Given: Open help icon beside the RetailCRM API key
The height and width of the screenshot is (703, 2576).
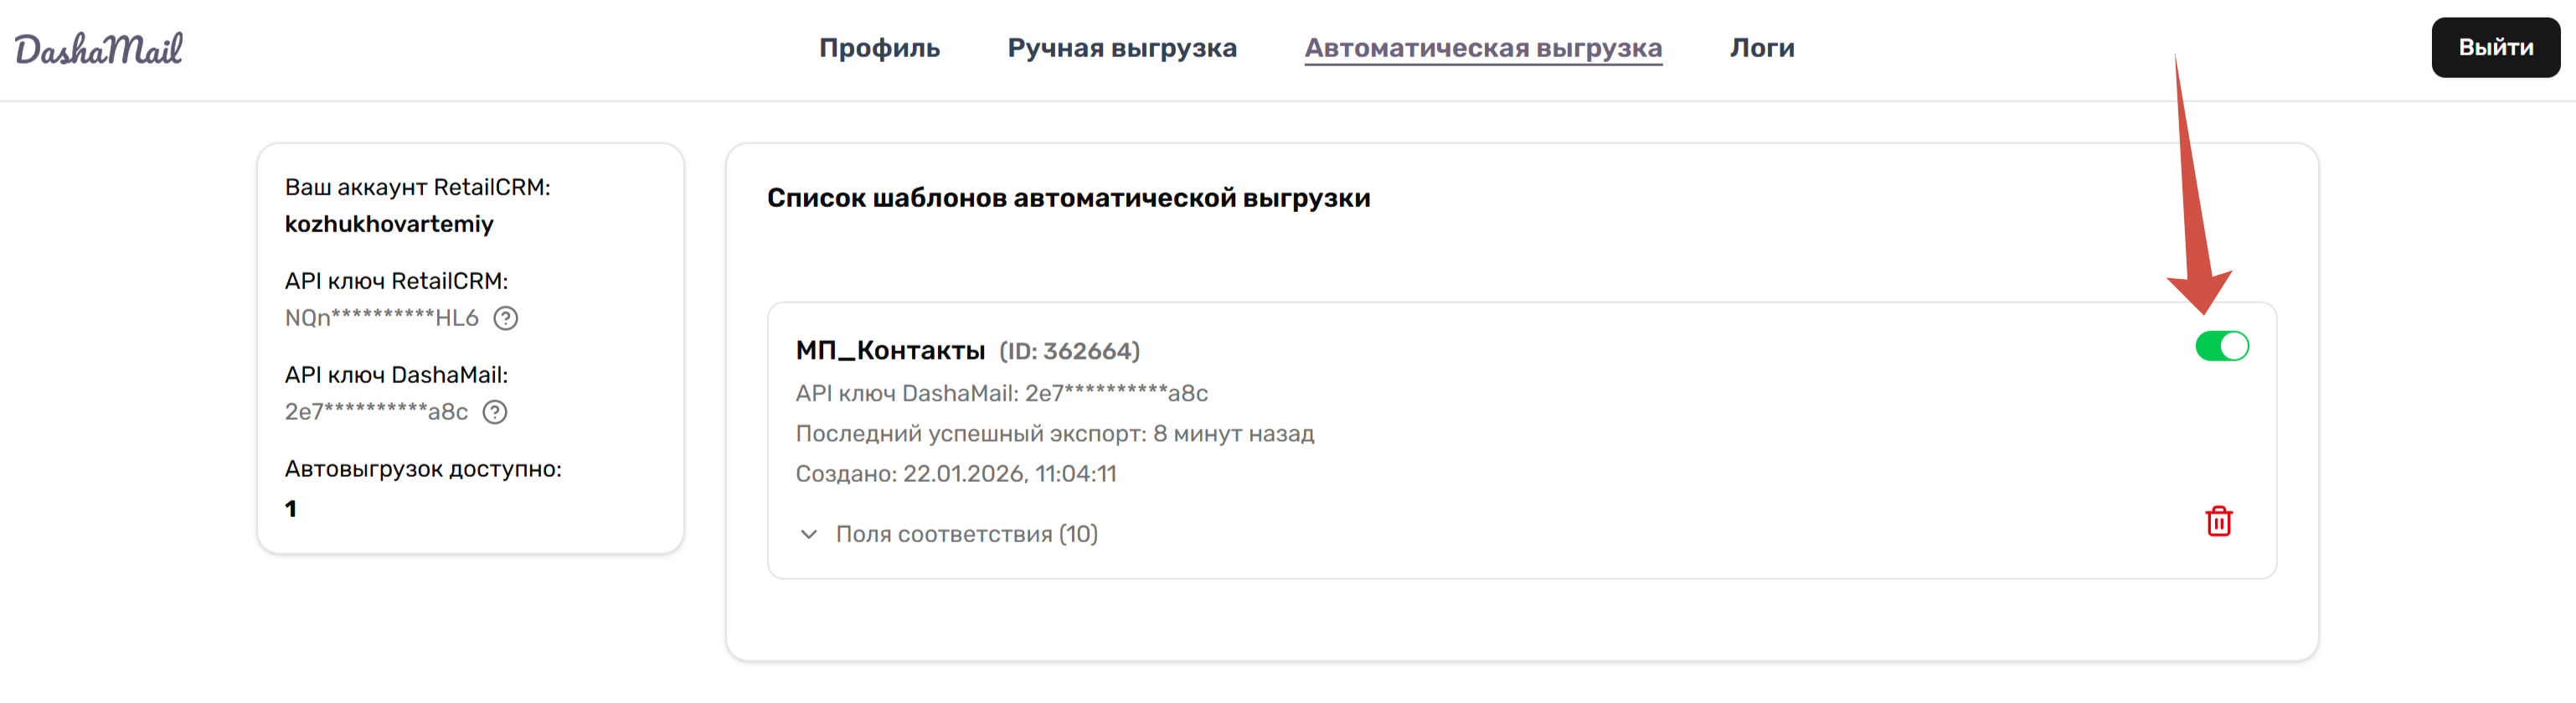Looking at the screenshot, I should [x=506, y=318].
